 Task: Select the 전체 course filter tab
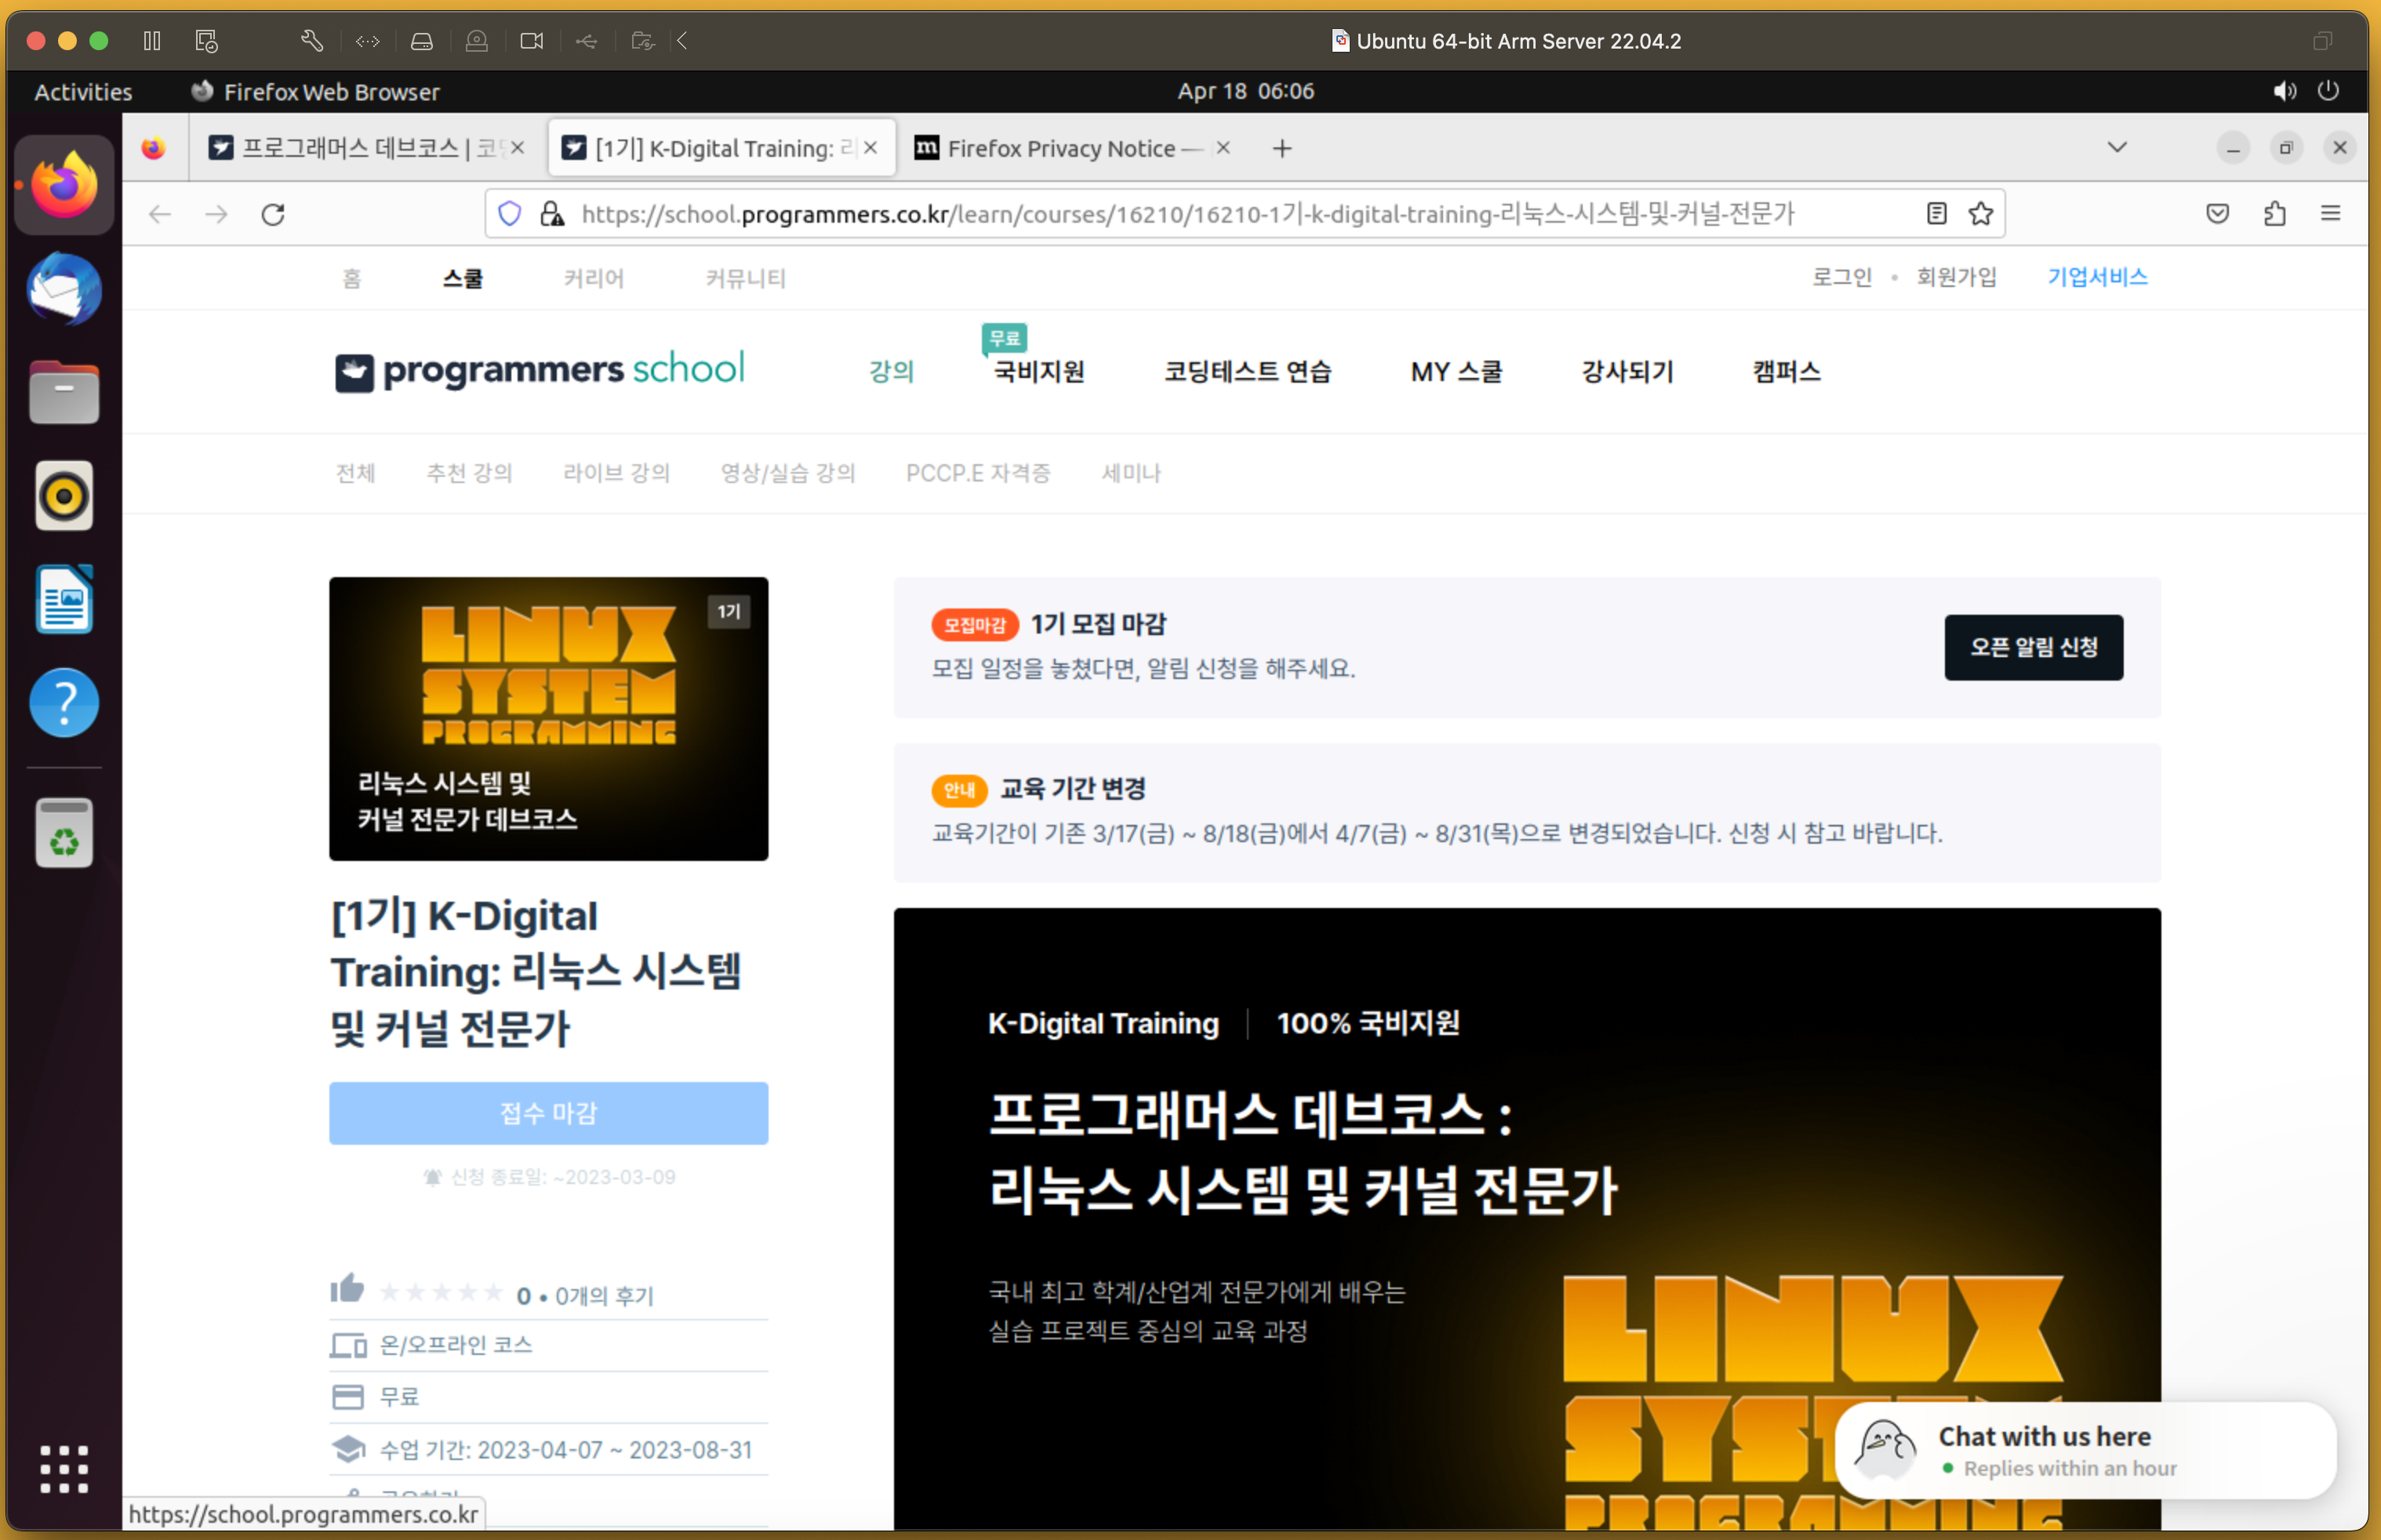(355, 473)
